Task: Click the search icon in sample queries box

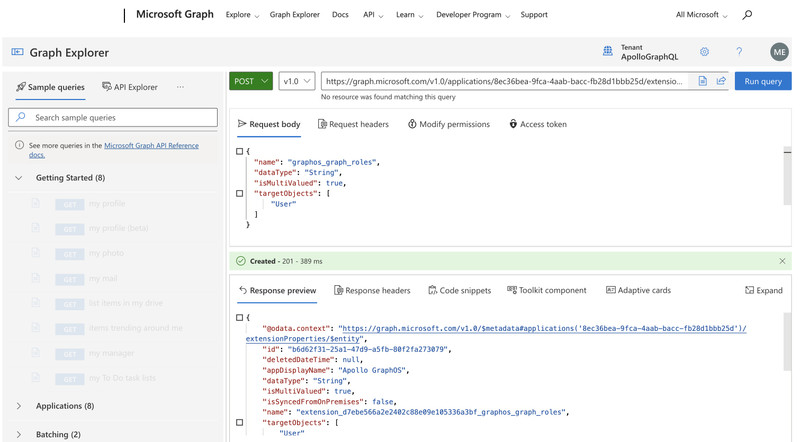Action: [20, 117]
